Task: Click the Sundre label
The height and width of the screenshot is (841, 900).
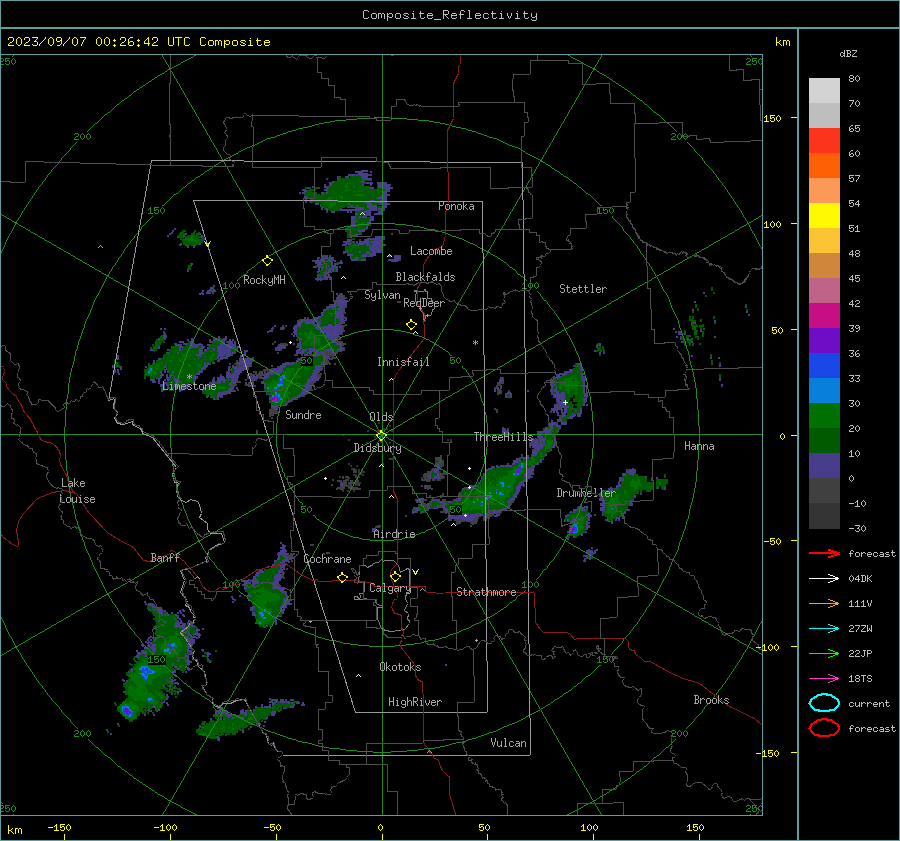Action: (303, 415)
